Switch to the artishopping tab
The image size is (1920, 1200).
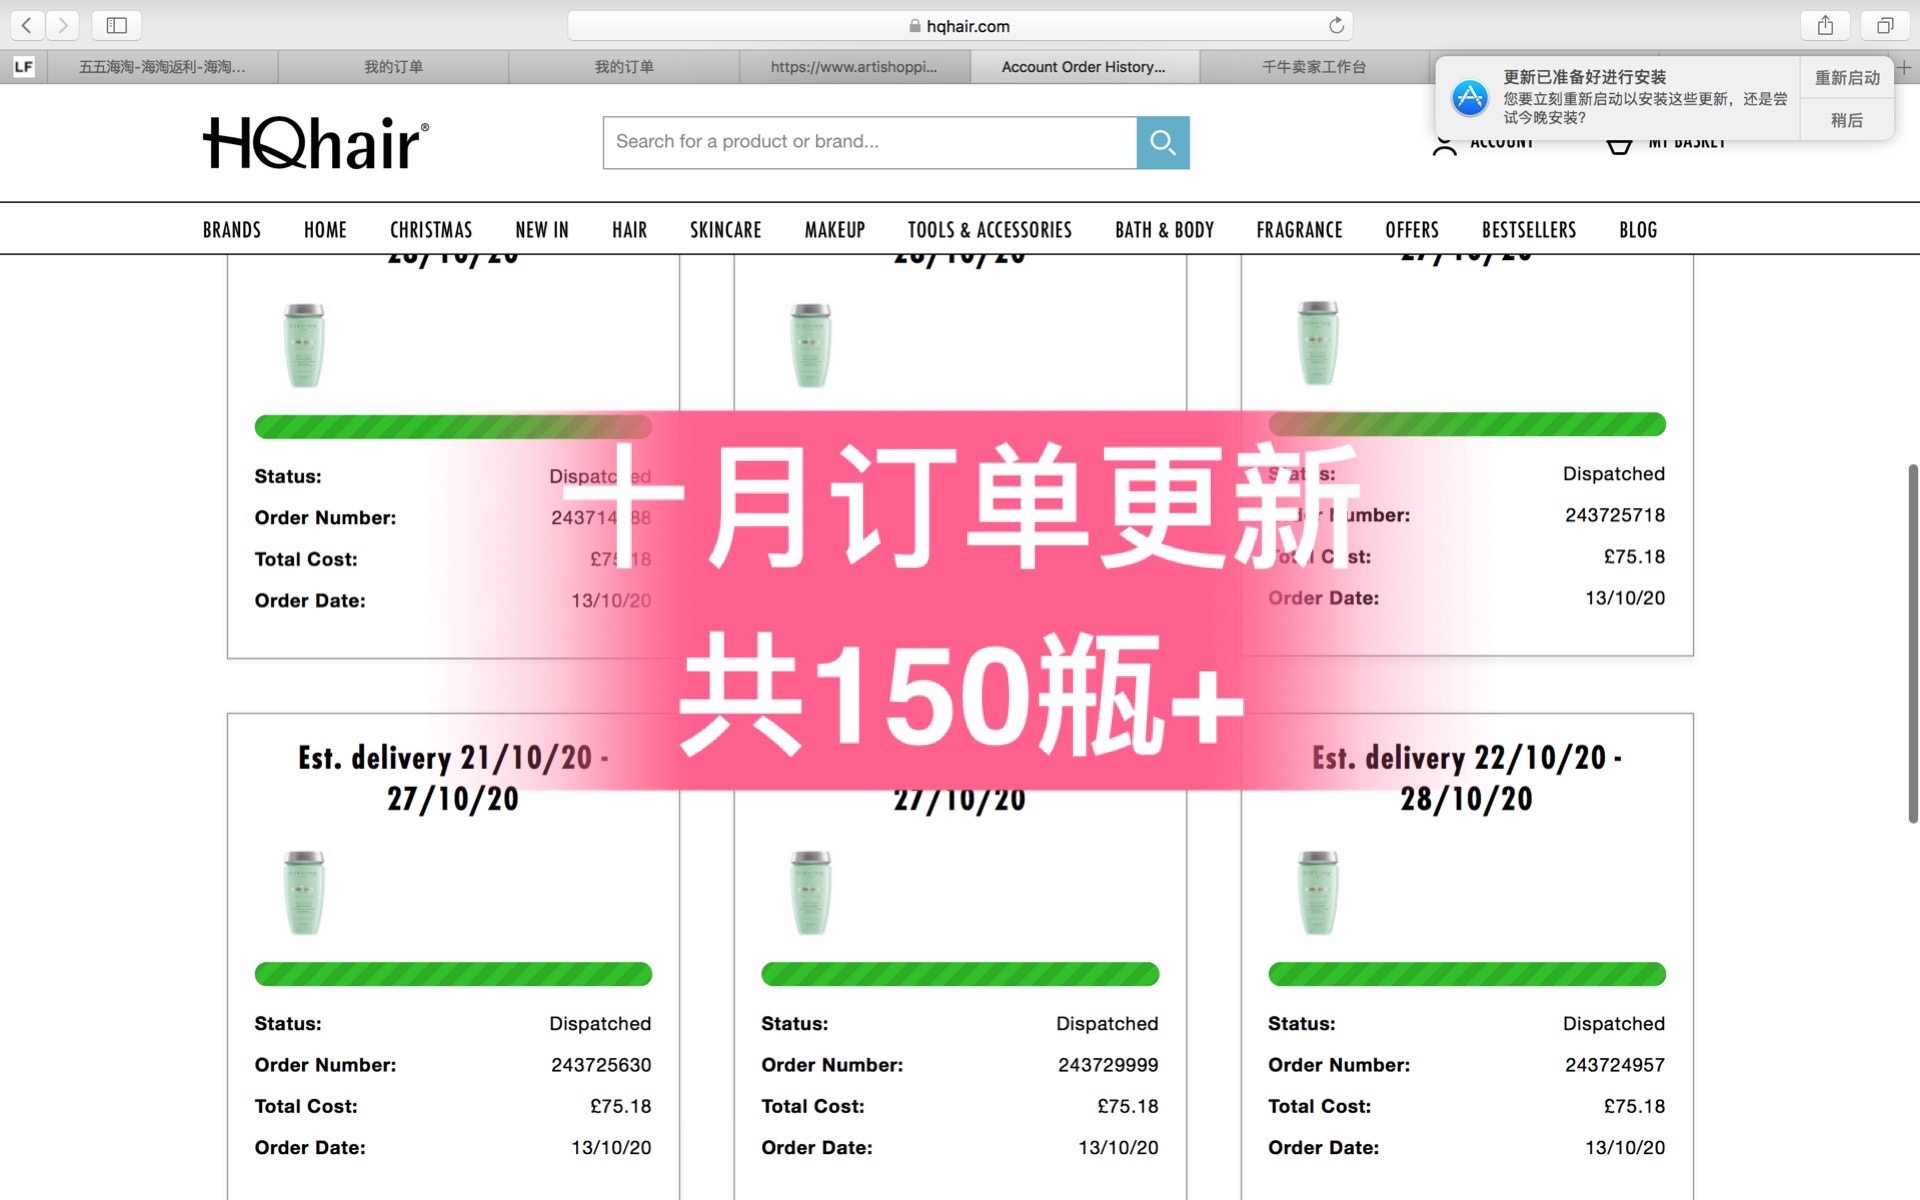point(854,67)
